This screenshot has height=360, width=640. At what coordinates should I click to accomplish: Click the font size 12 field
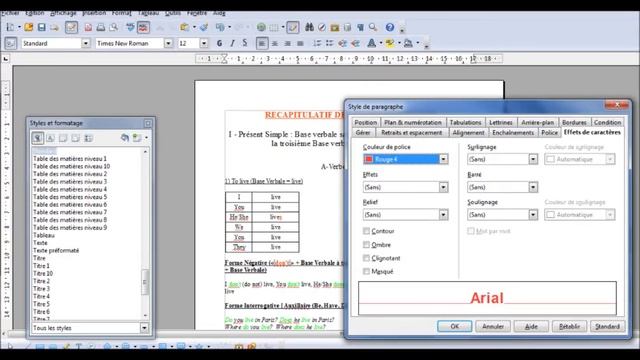189,43
